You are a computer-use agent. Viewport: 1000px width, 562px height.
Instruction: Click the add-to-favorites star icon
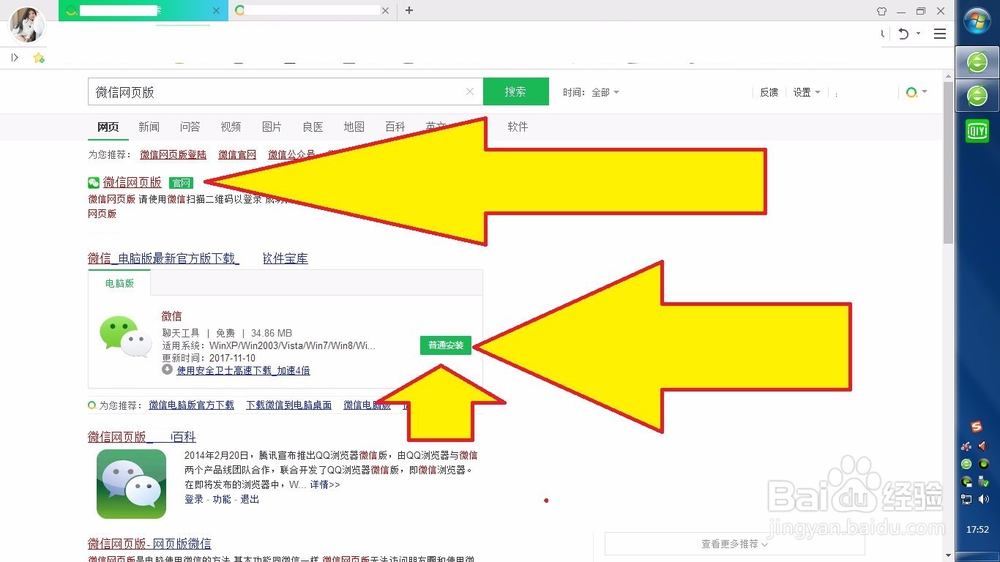coord(39,58)
